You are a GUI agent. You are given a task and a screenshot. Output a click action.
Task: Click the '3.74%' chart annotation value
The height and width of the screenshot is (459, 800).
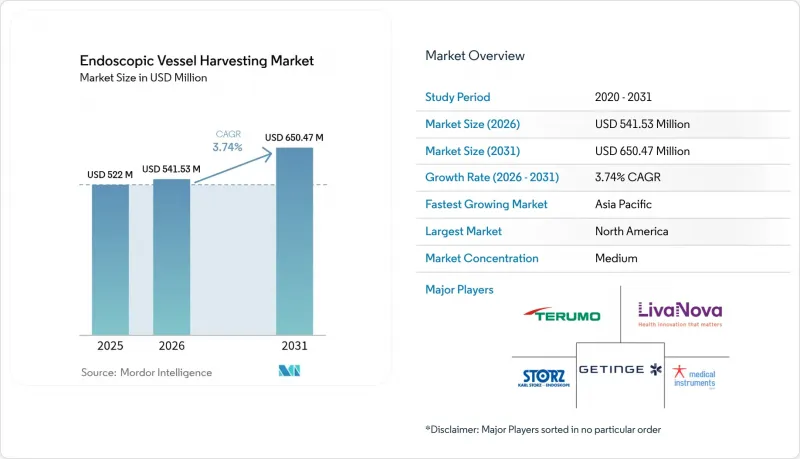(x=228, y=147)
